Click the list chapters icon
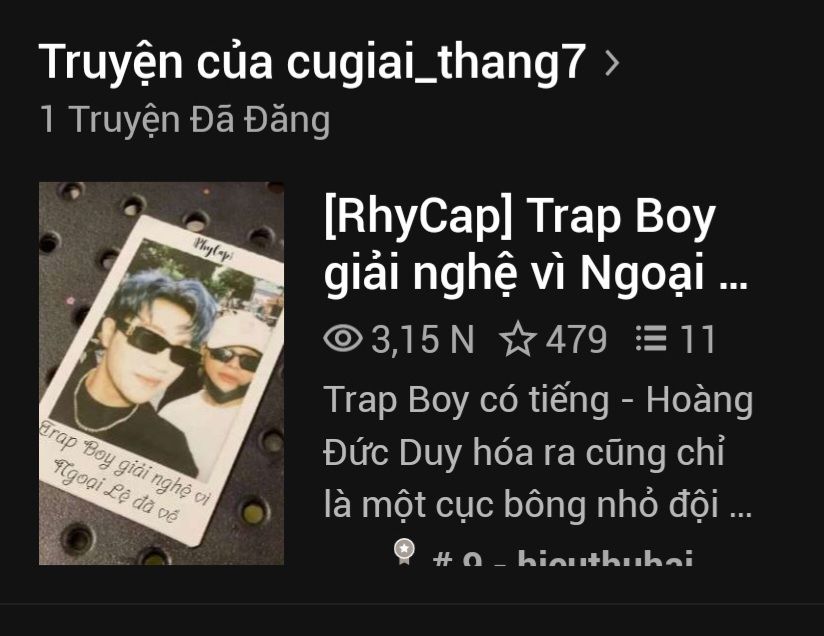824x636 pixels. 651,338
